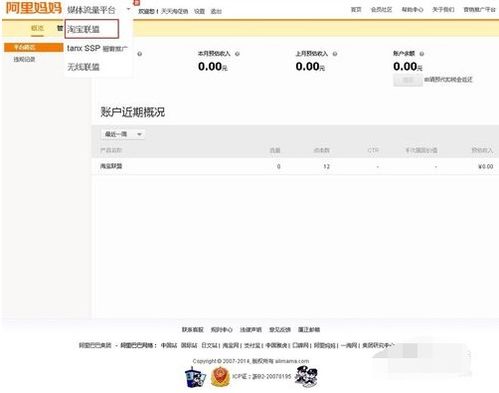
Task: Open 会员社区 in the top navigation
Action: click(x=381, y=10)
